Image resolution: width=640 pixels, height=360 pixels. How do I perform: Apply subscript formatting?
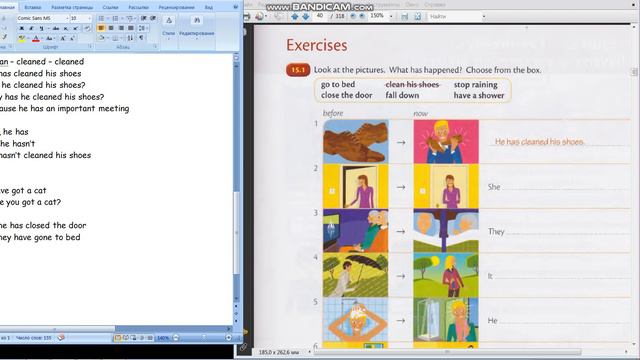point(66,28)
